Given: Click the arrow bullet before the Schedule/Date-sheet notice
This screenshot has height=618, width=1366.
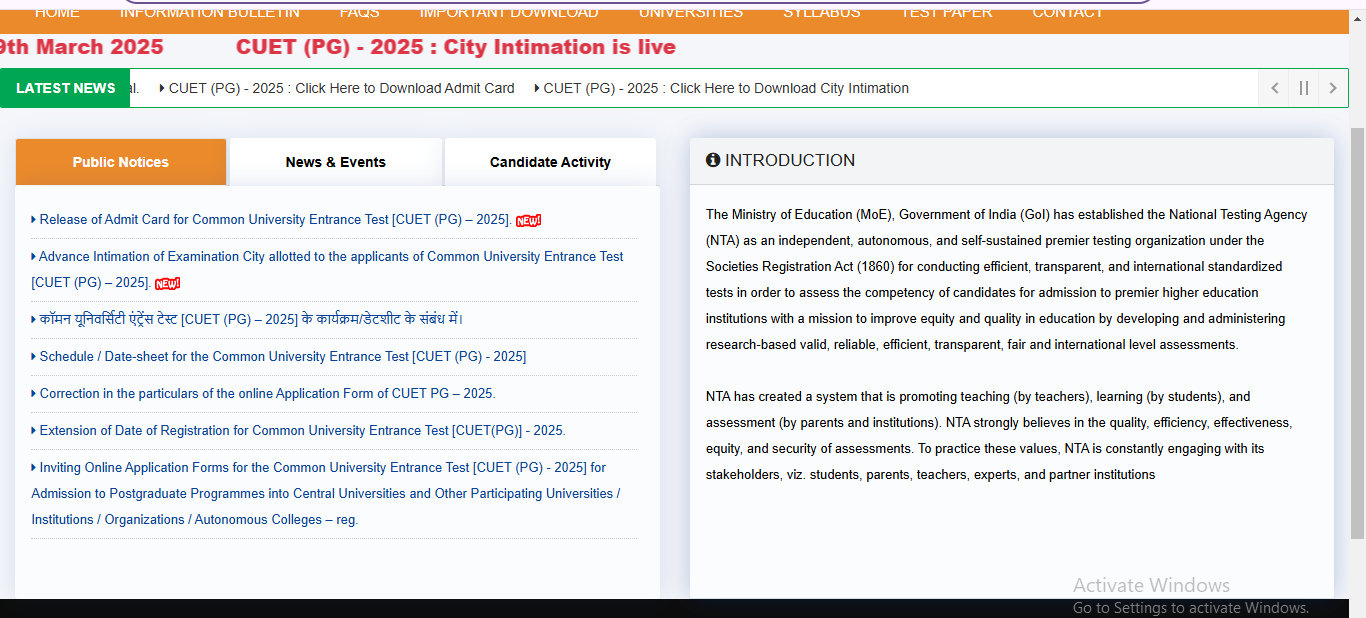Looking at the screenshot, I should click(33, 356).
